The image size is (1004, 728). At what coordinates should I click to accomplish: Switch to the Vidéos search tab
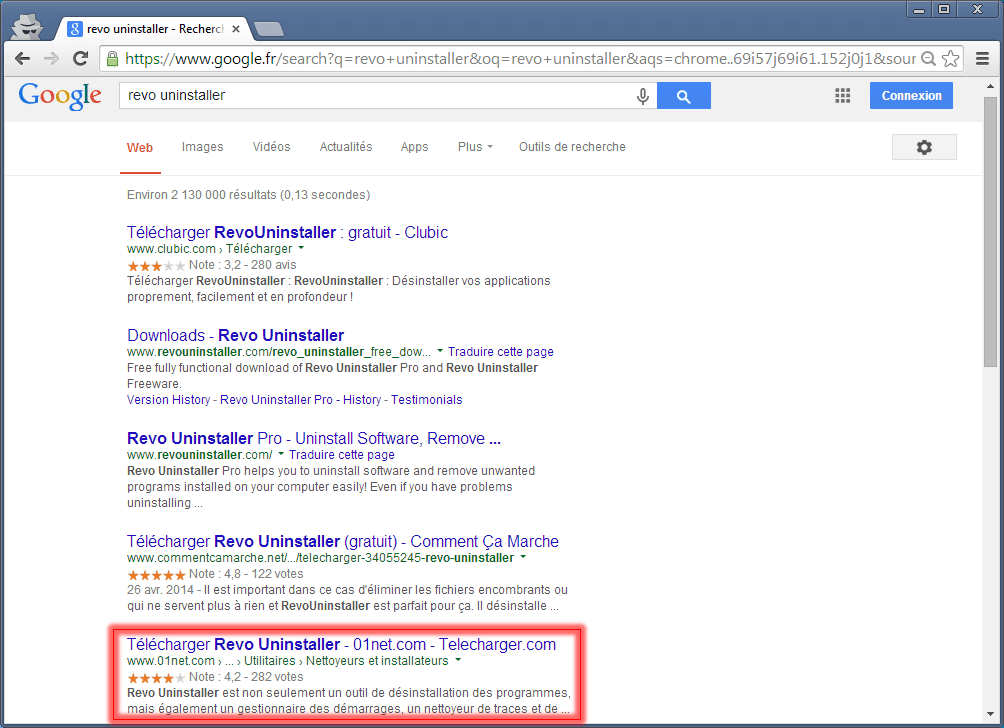tap(271, 147)
